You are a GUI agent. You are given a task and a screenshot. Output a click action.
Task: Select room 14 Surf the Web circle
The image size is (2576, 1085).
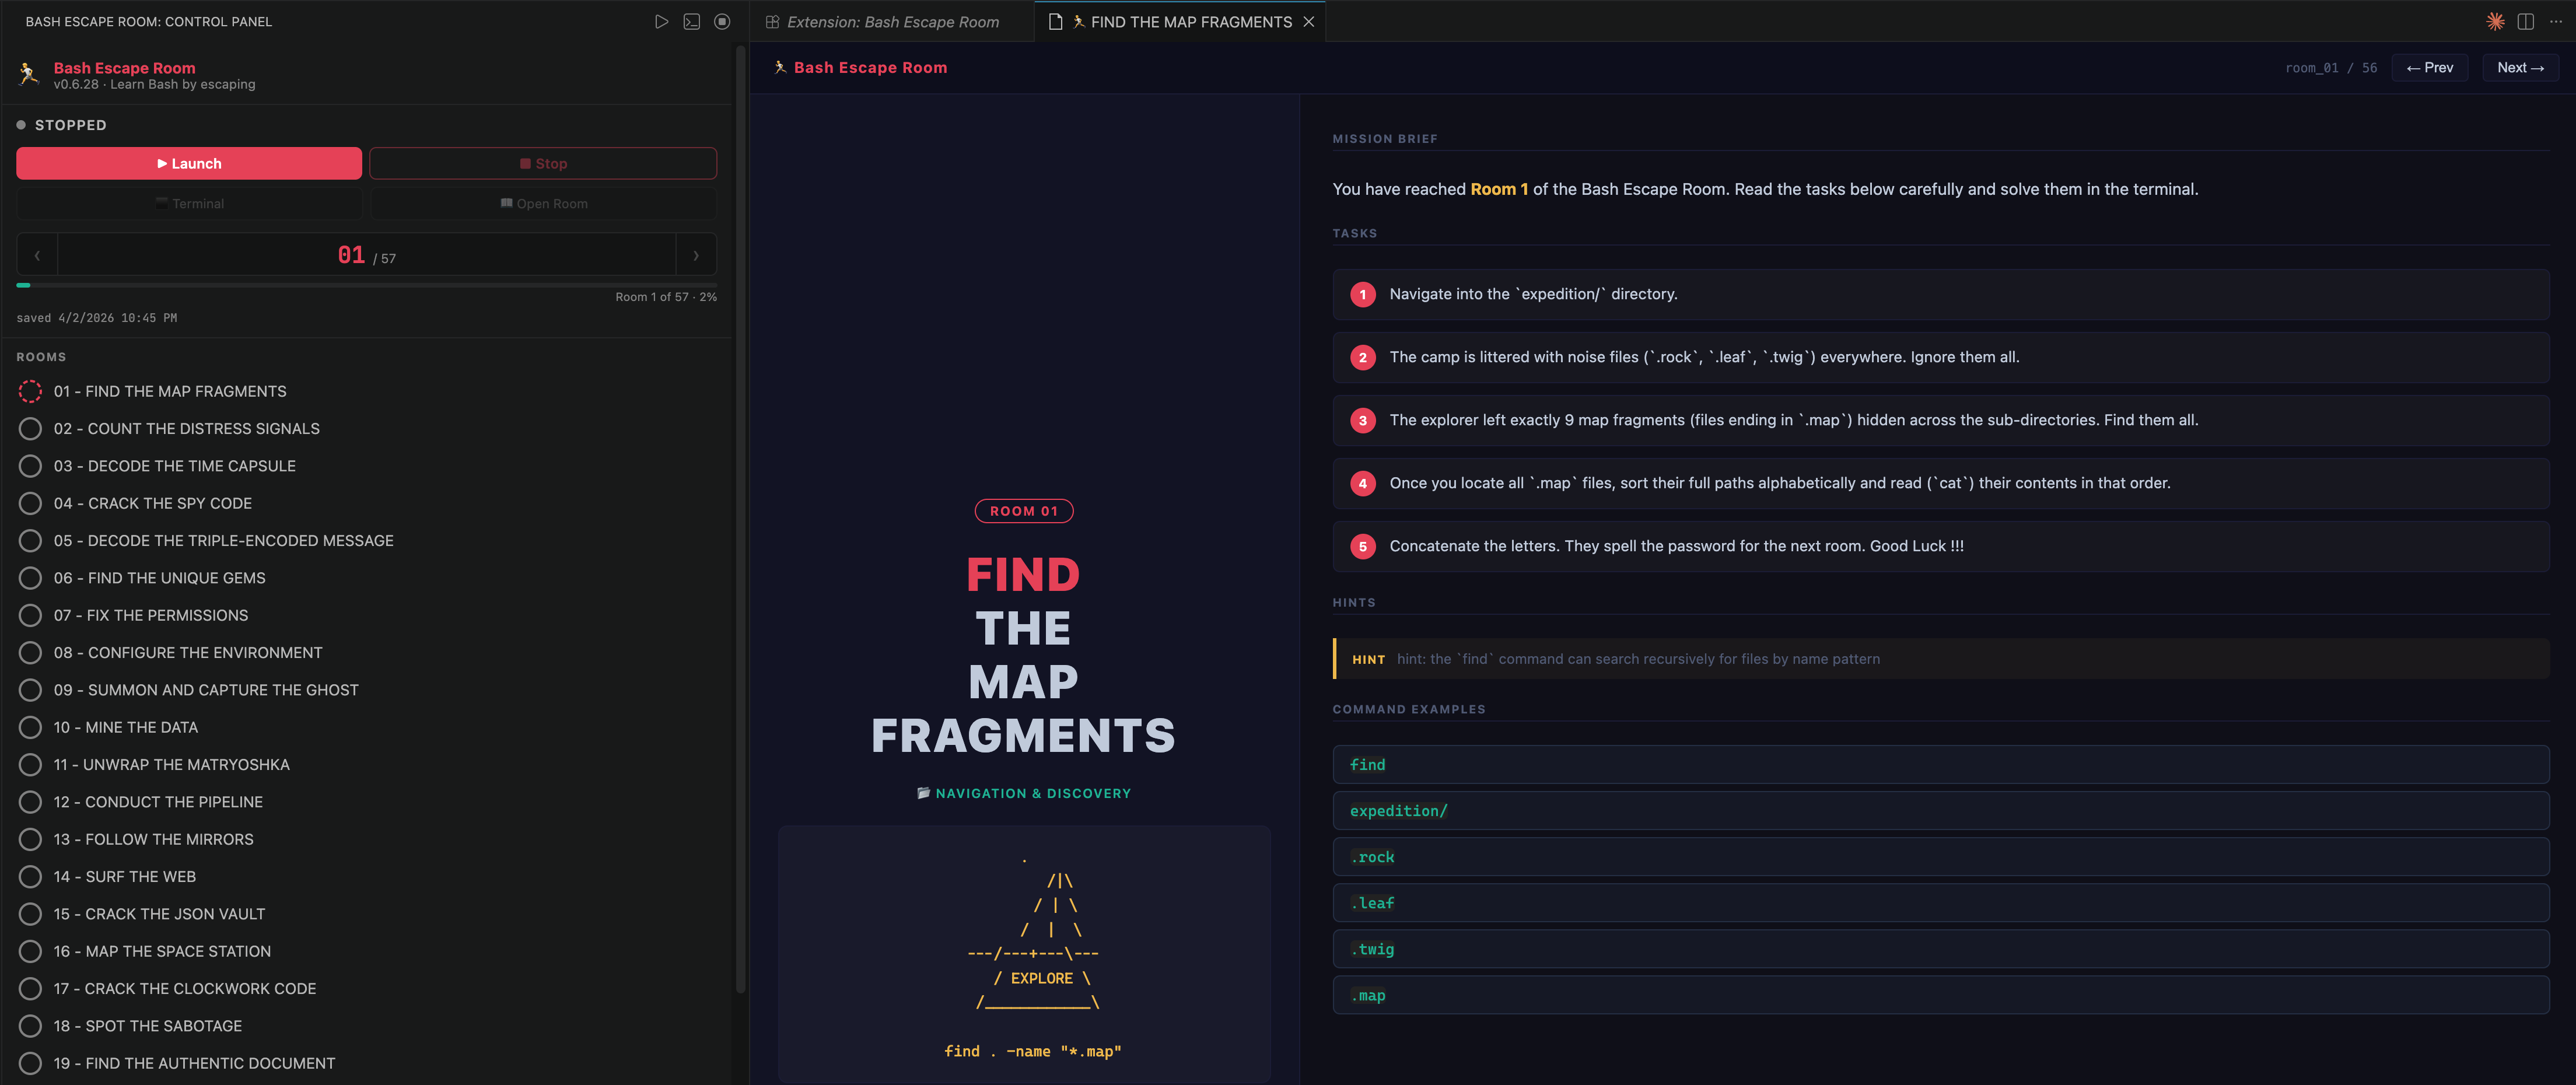30,876
